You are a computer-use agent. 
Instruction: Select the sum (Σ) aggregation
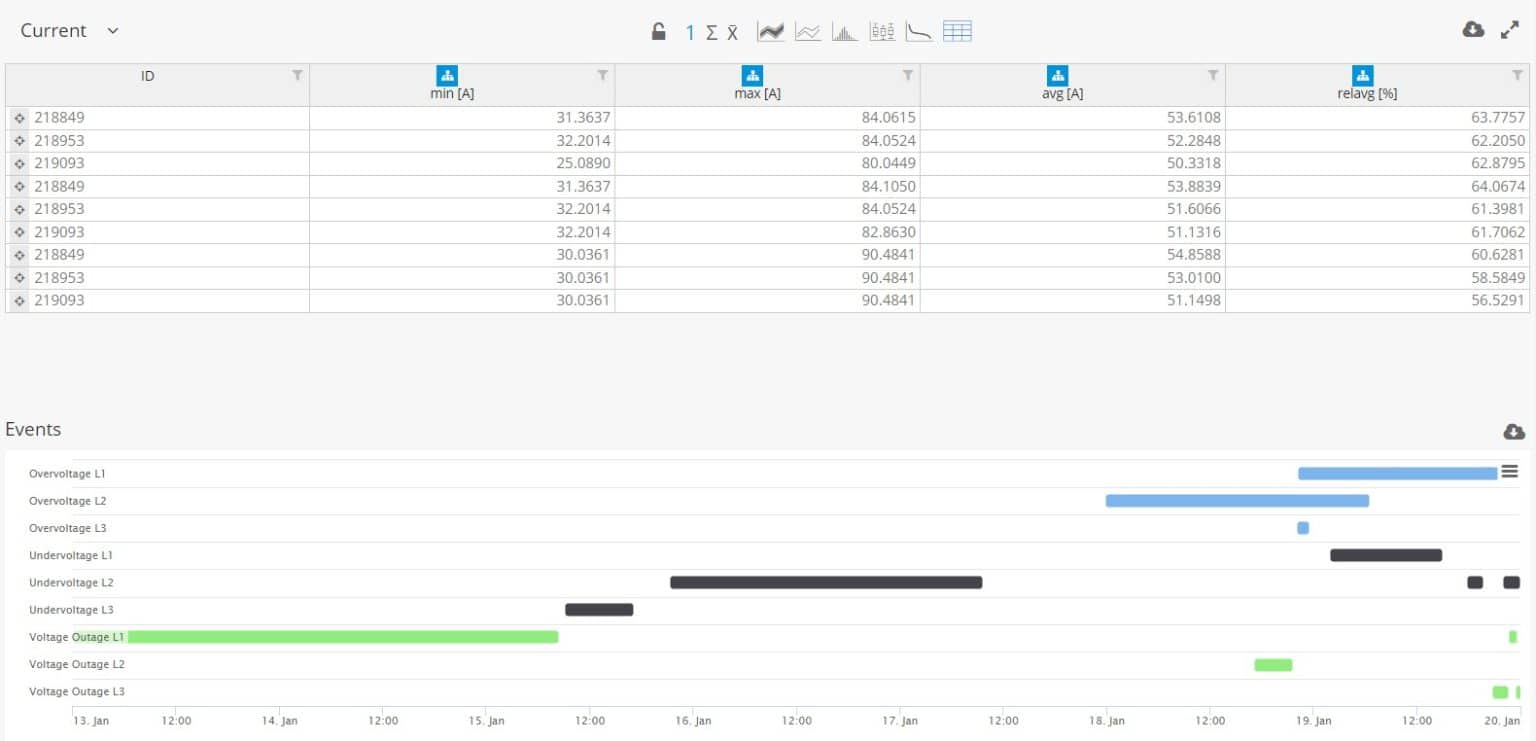(x=711, y=32)
